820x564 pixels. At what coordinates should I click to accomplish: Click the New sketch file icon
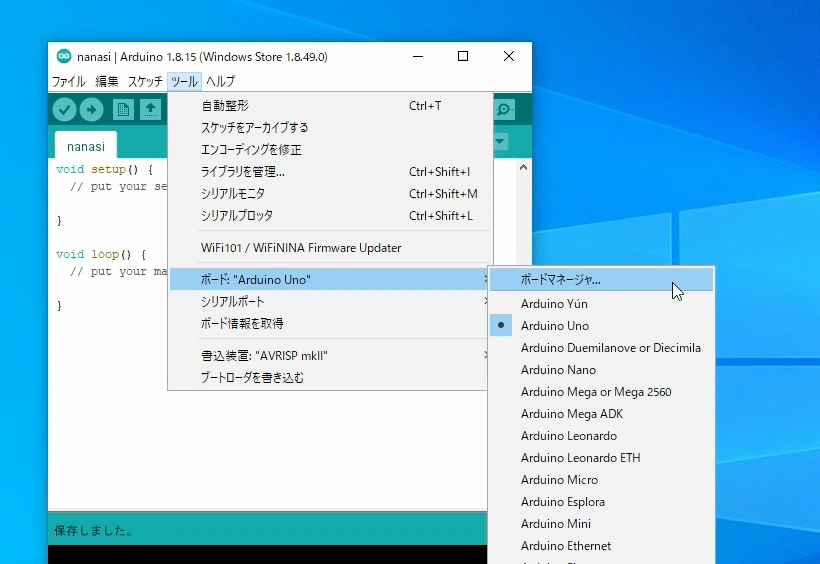[123, 110]
